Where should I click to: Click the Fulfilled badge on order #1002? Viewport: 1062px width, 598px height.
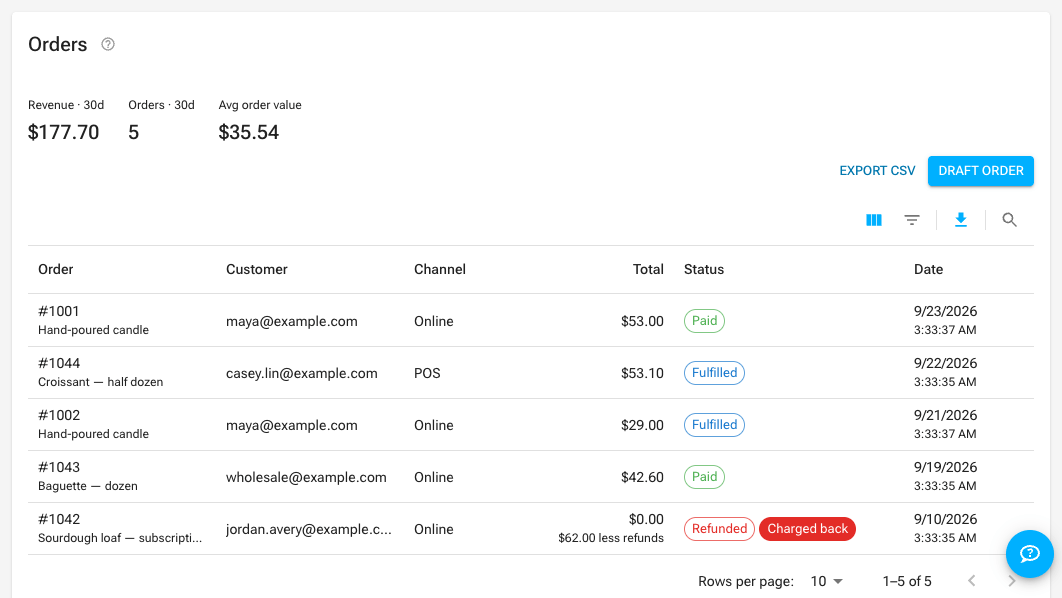pos(714,425)
